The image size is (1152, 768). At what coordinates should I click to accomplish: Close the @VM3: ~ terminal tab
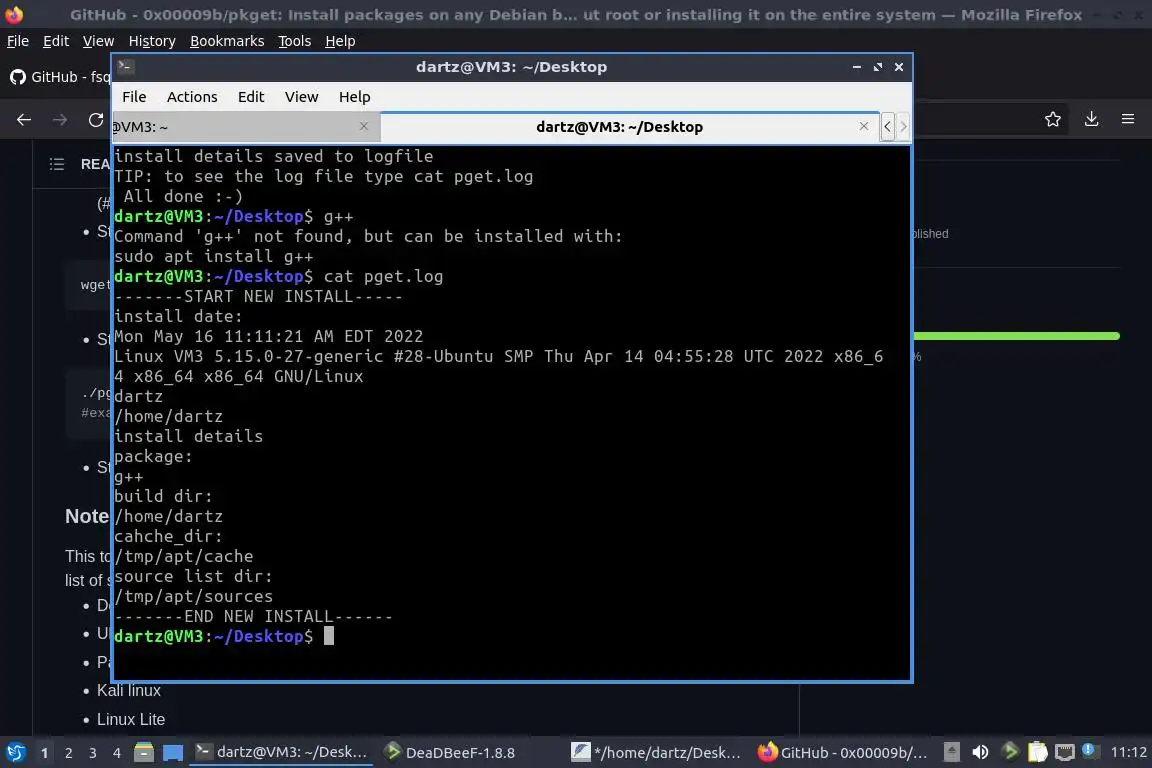[x=364, y=126]
